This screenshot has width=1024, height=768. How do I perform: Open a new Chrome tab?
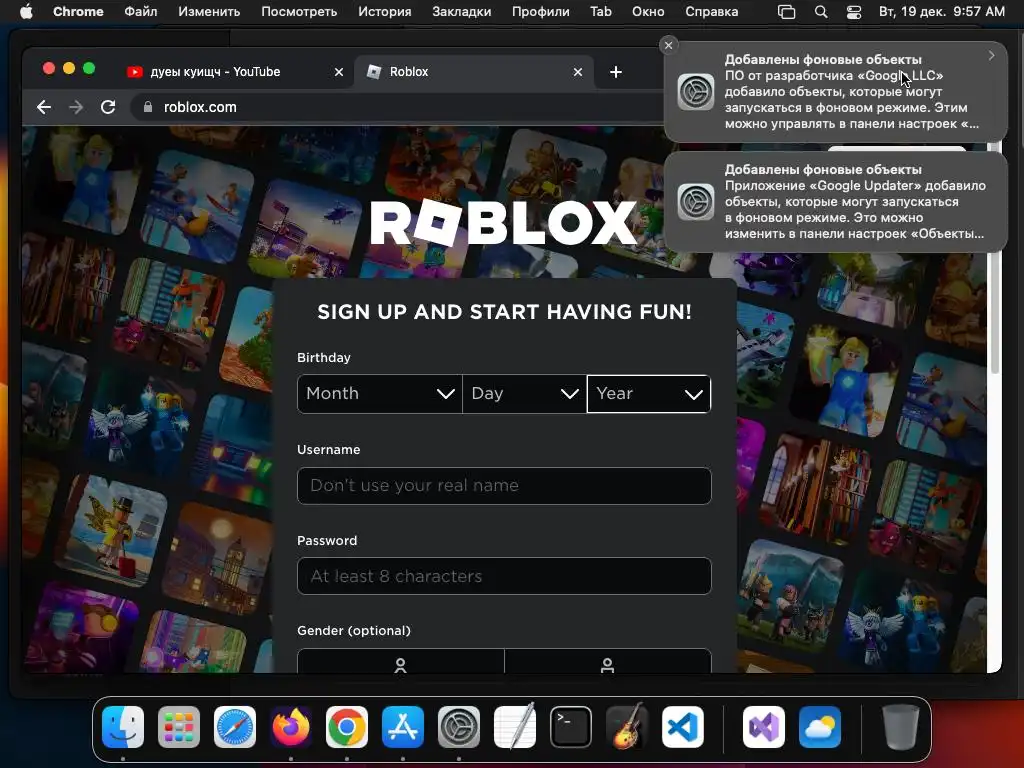[615, 72]
